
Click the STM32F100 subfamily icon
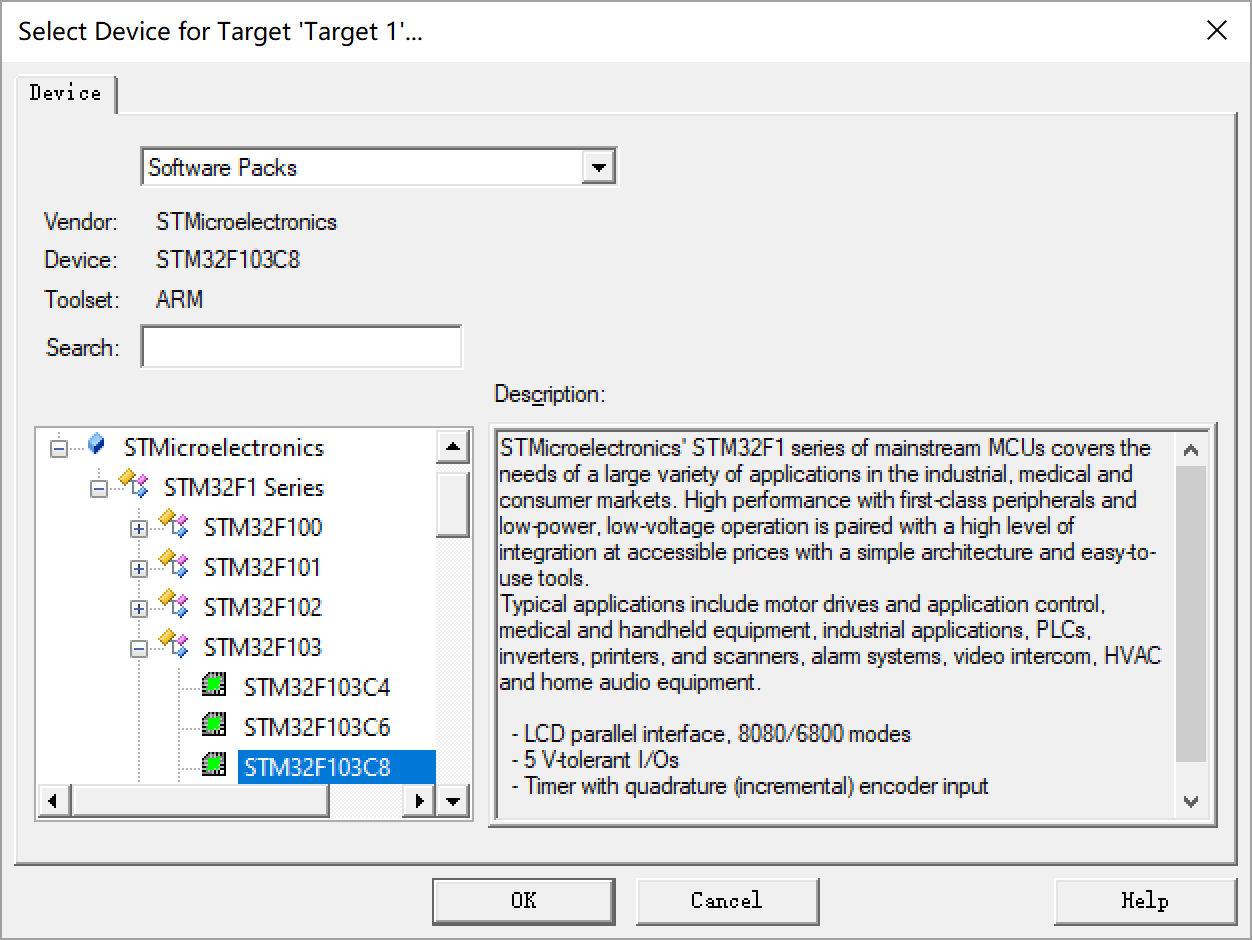tap(173, 525)
